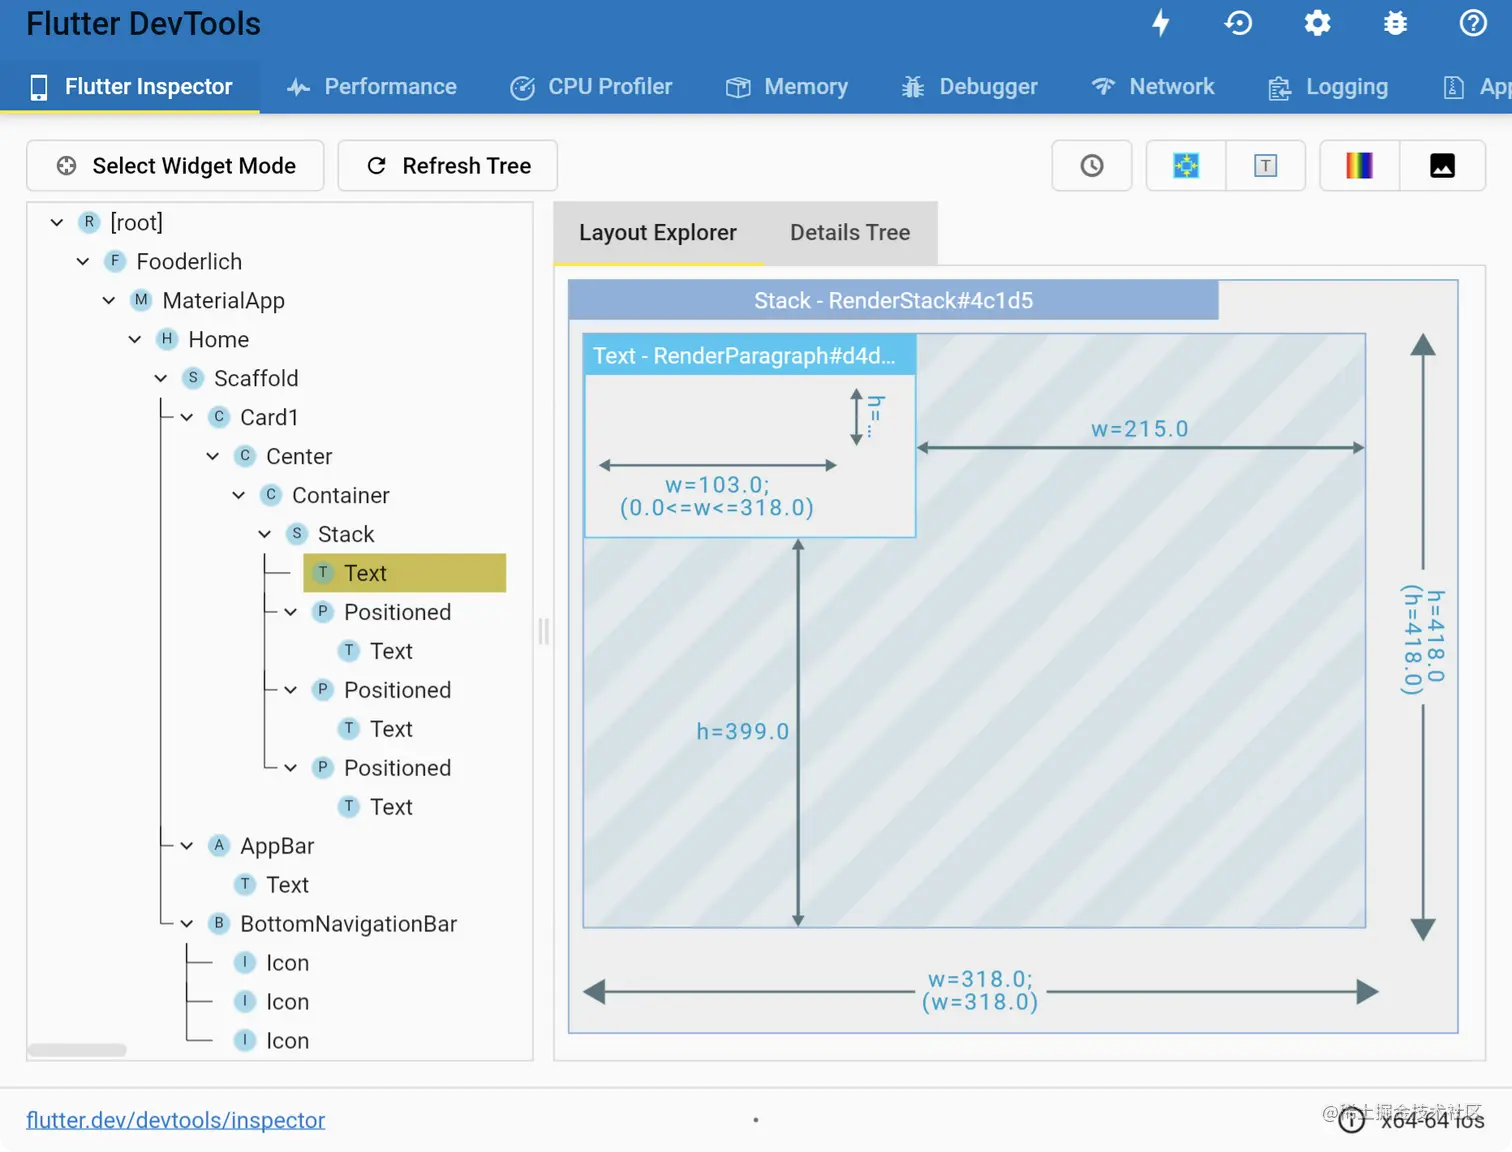The height and width of the screenshot is (1152, 1512).
Task: Select the Center tree row
Action: (x=283, y=457)
